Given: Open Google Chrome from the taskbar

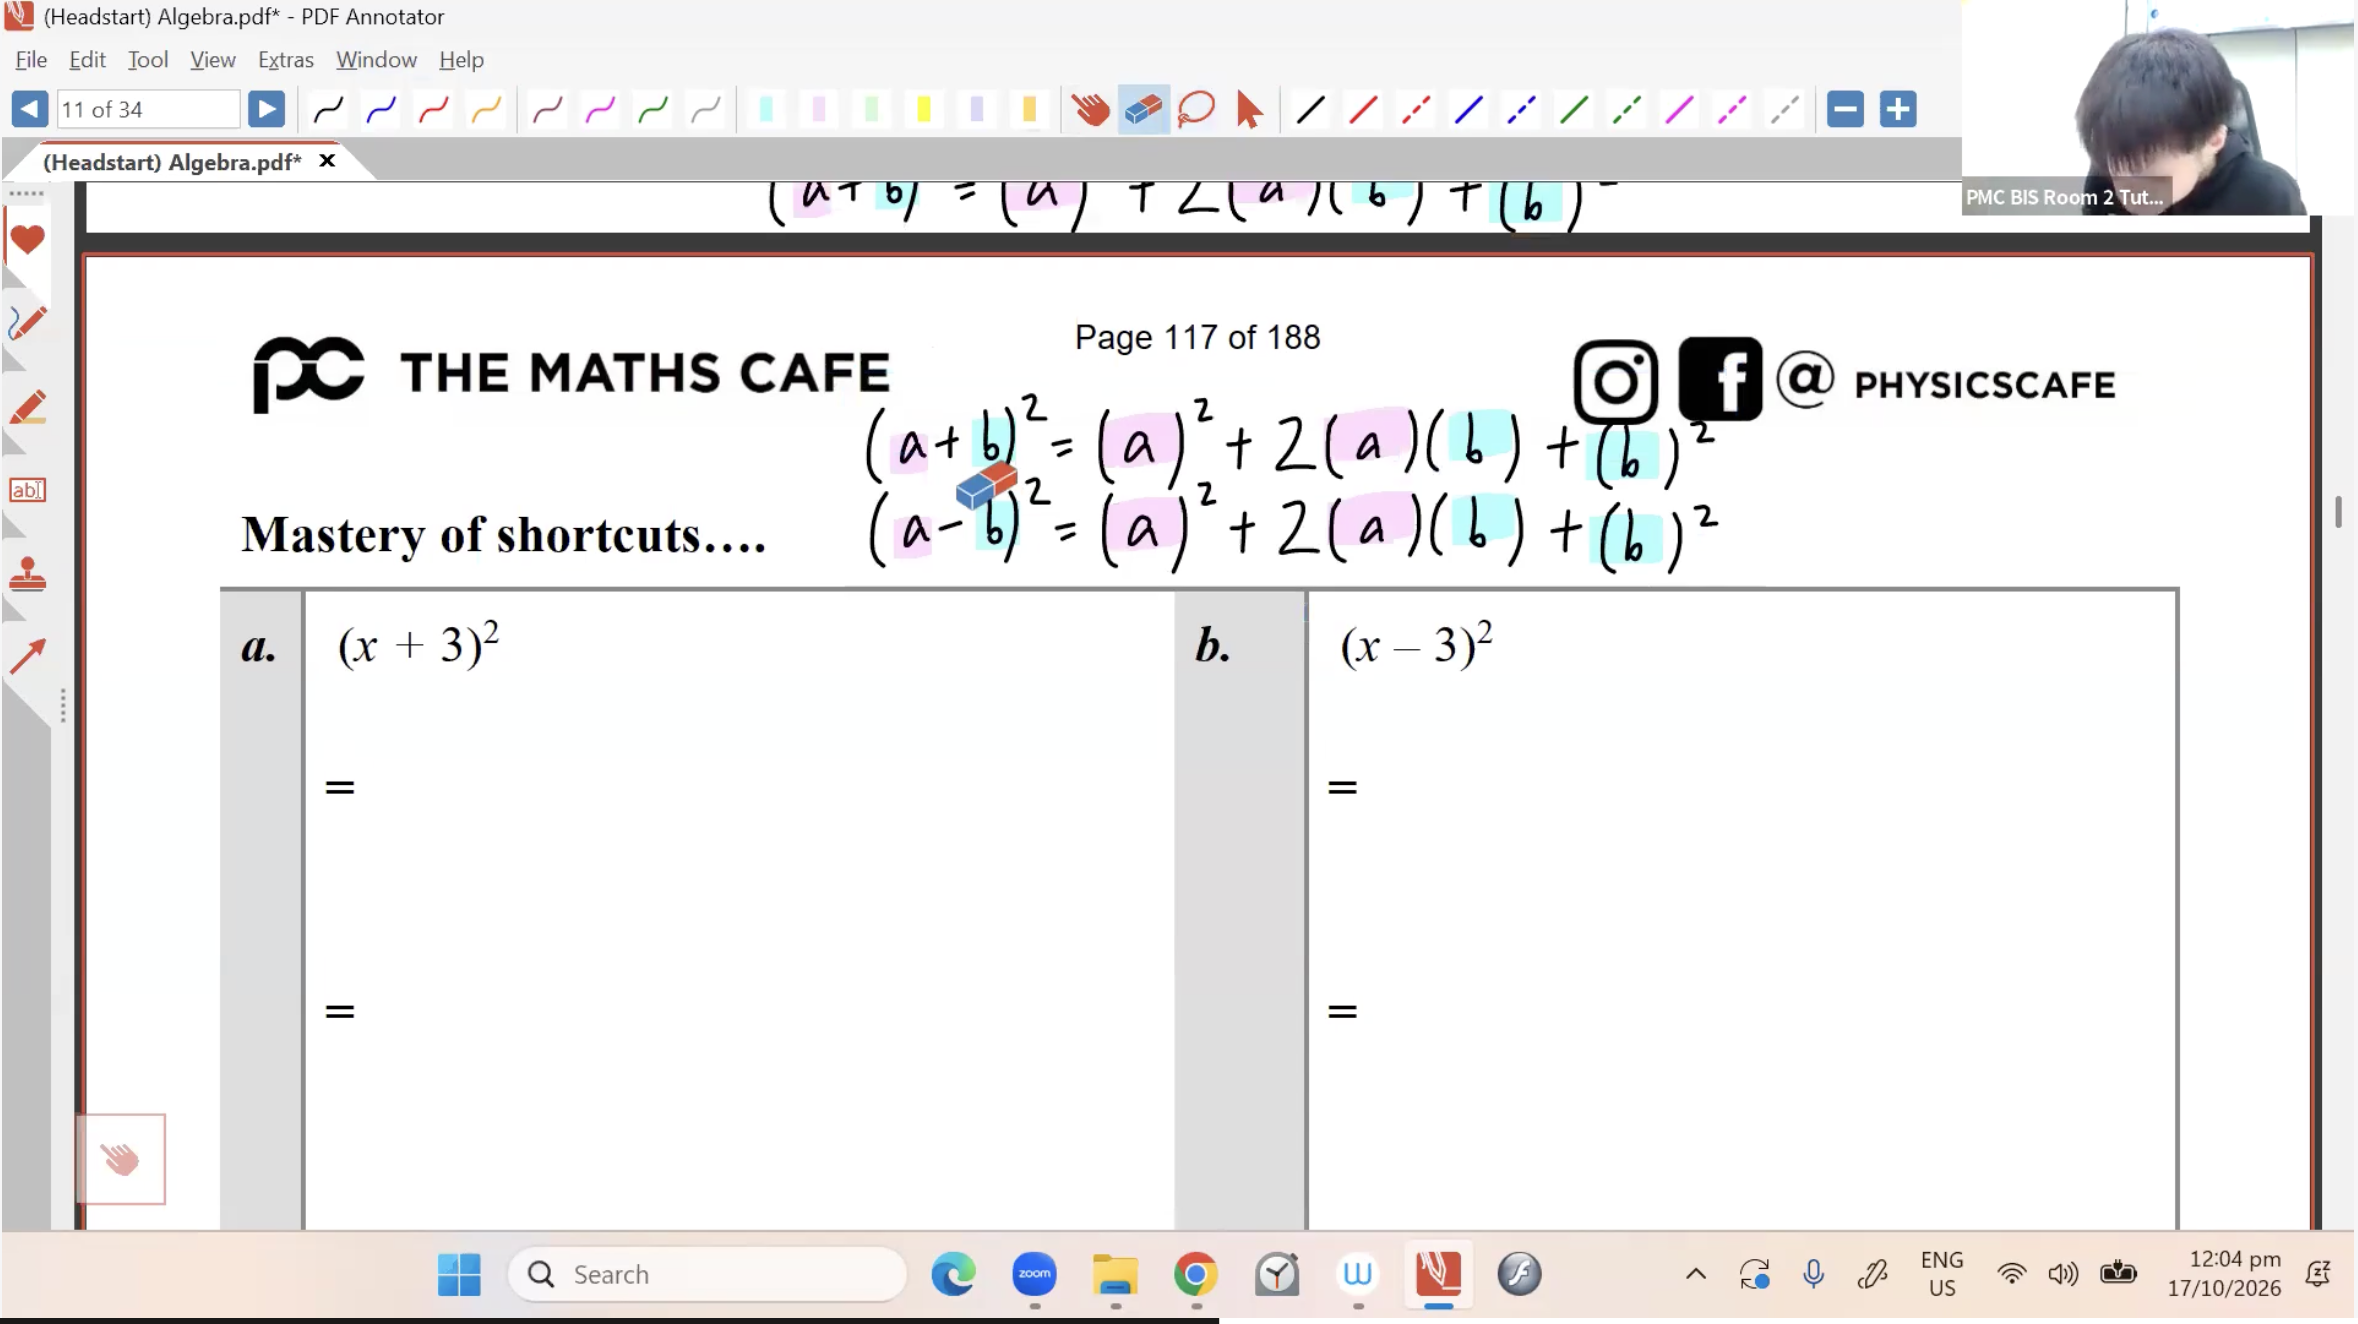Looking at the screenshot, I should pos(1196,1274).
